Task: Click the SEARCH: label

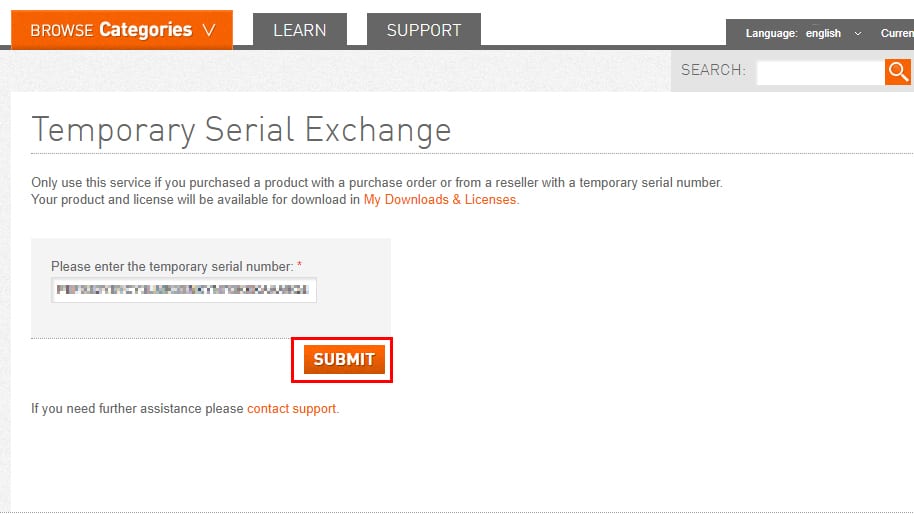Action: [x=713, y=70]
